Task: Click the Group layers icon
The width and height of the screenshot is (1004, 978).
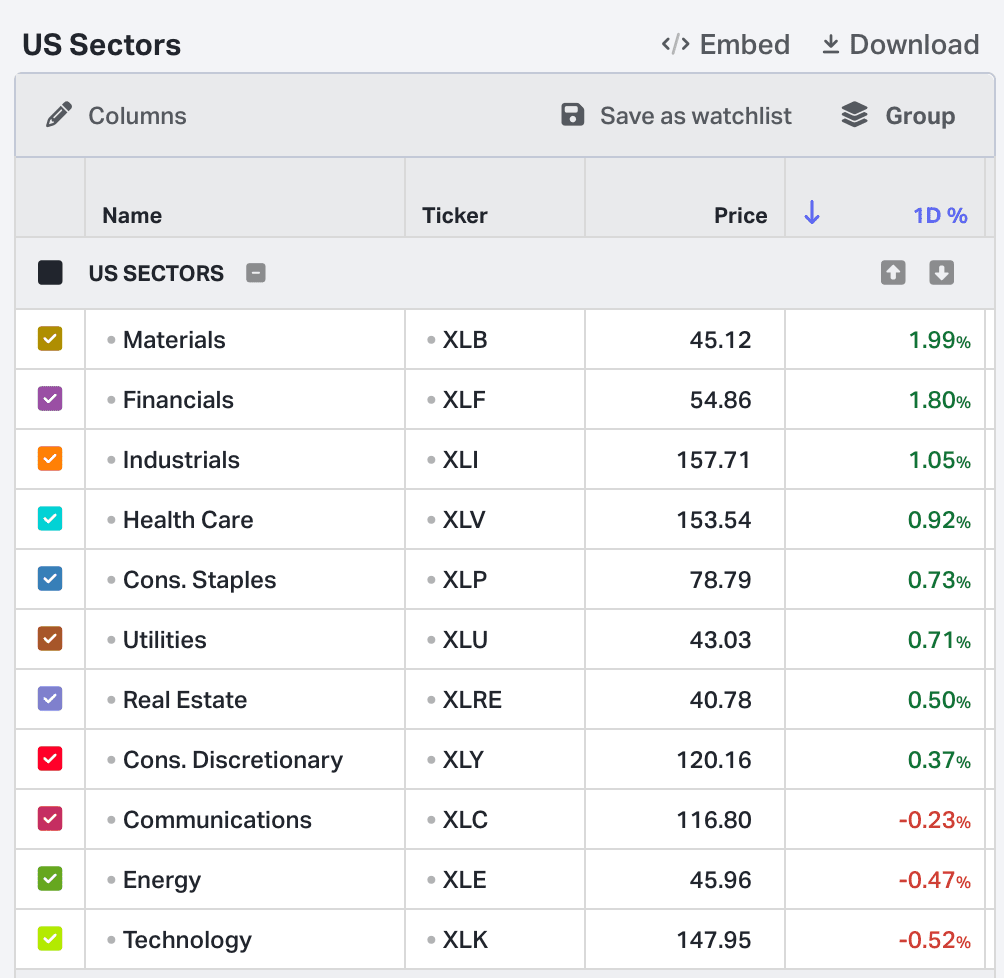Action: pyautogui.click(x=854, y=115)
